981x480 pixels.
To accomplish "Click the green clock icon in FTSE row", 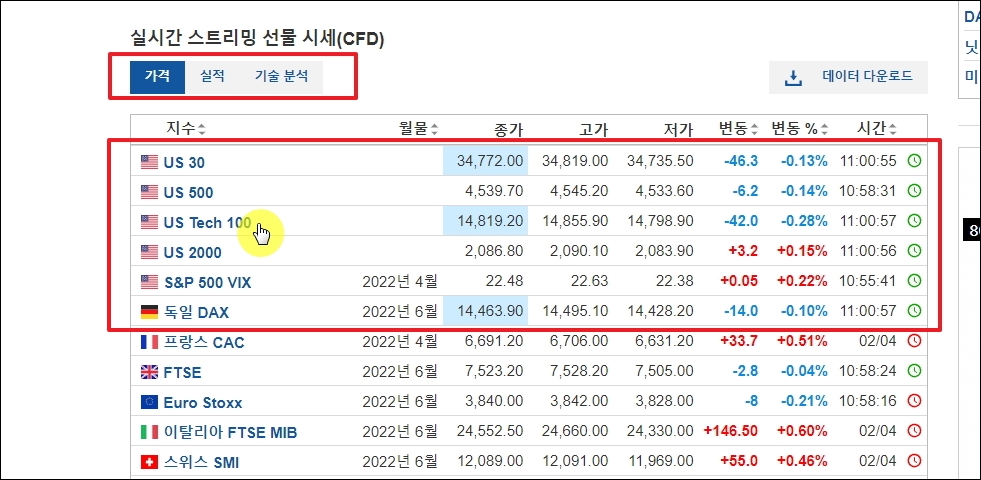I will coord(914,371).
